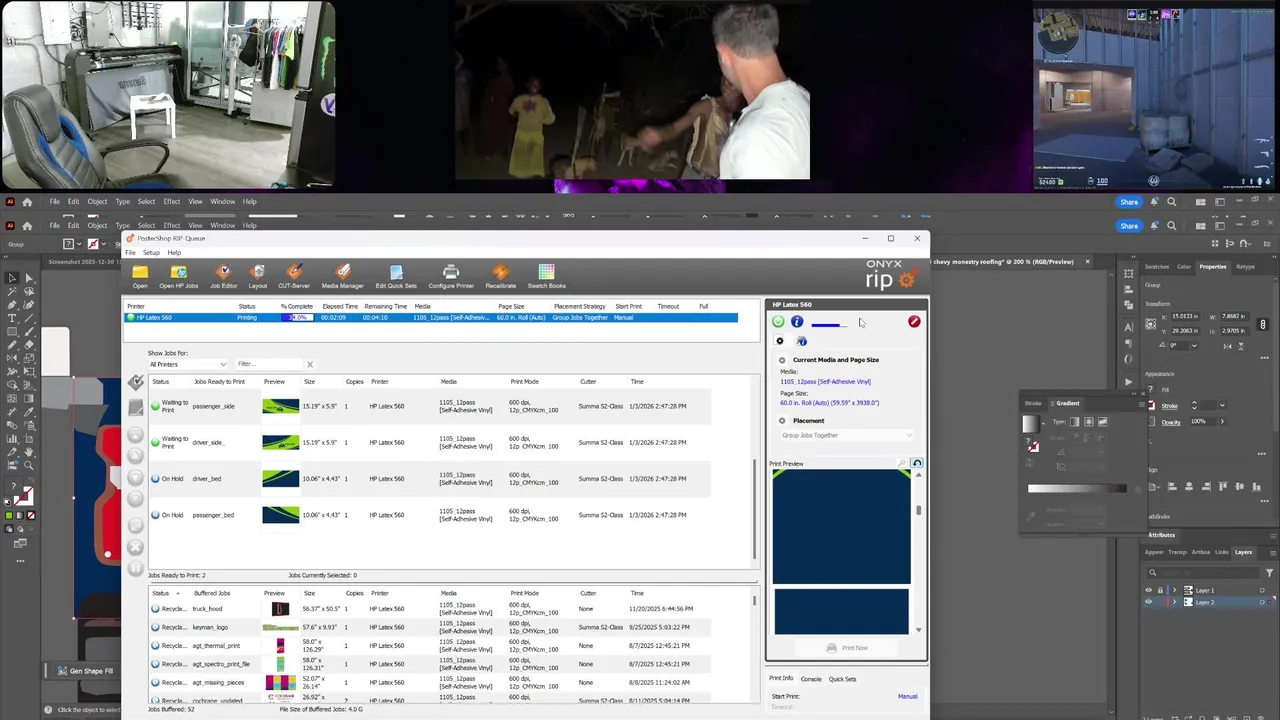Screen dimensions: 1280x720
Task: Open the rotation angle dropdown in Transform
Action: click(1194, 346)
